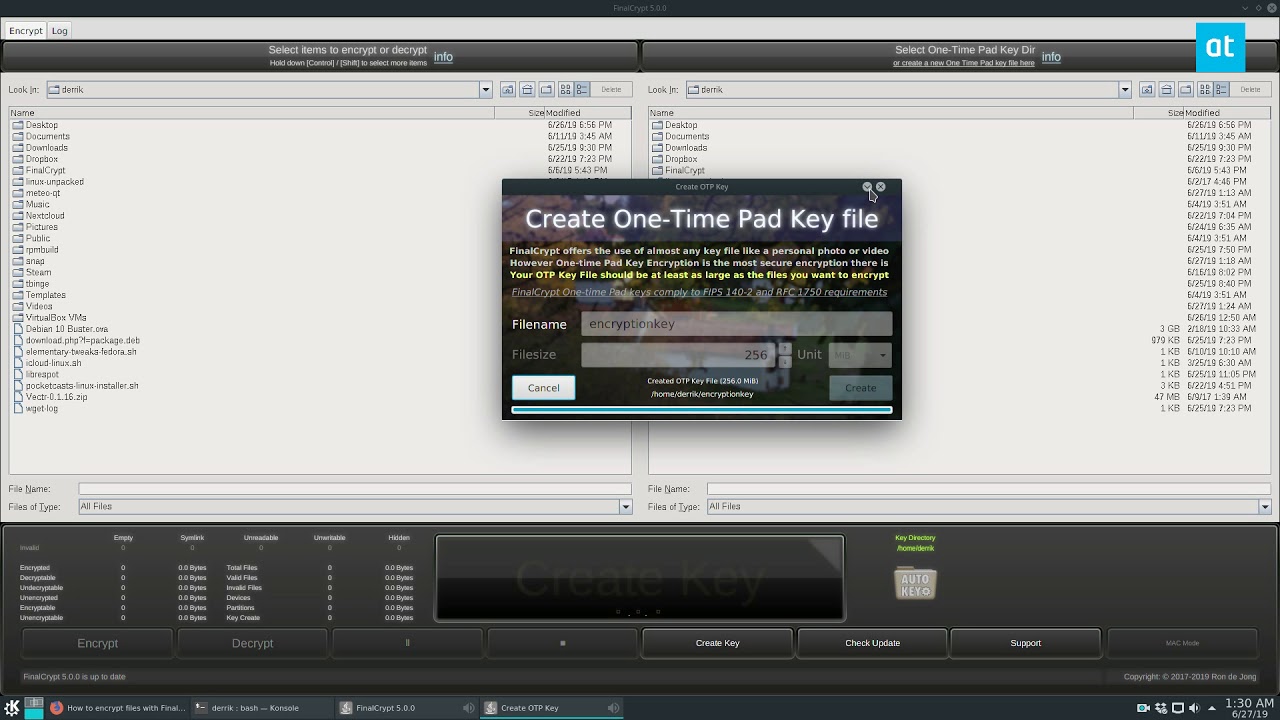Switch left file panel to list view

tap(566, 89)
